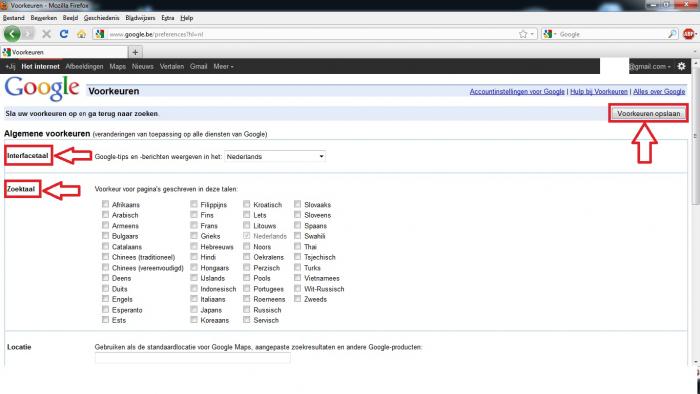This screenshot has width=700, height=394.
Task: Open the Beeld menu
Action: click(71, 18)
